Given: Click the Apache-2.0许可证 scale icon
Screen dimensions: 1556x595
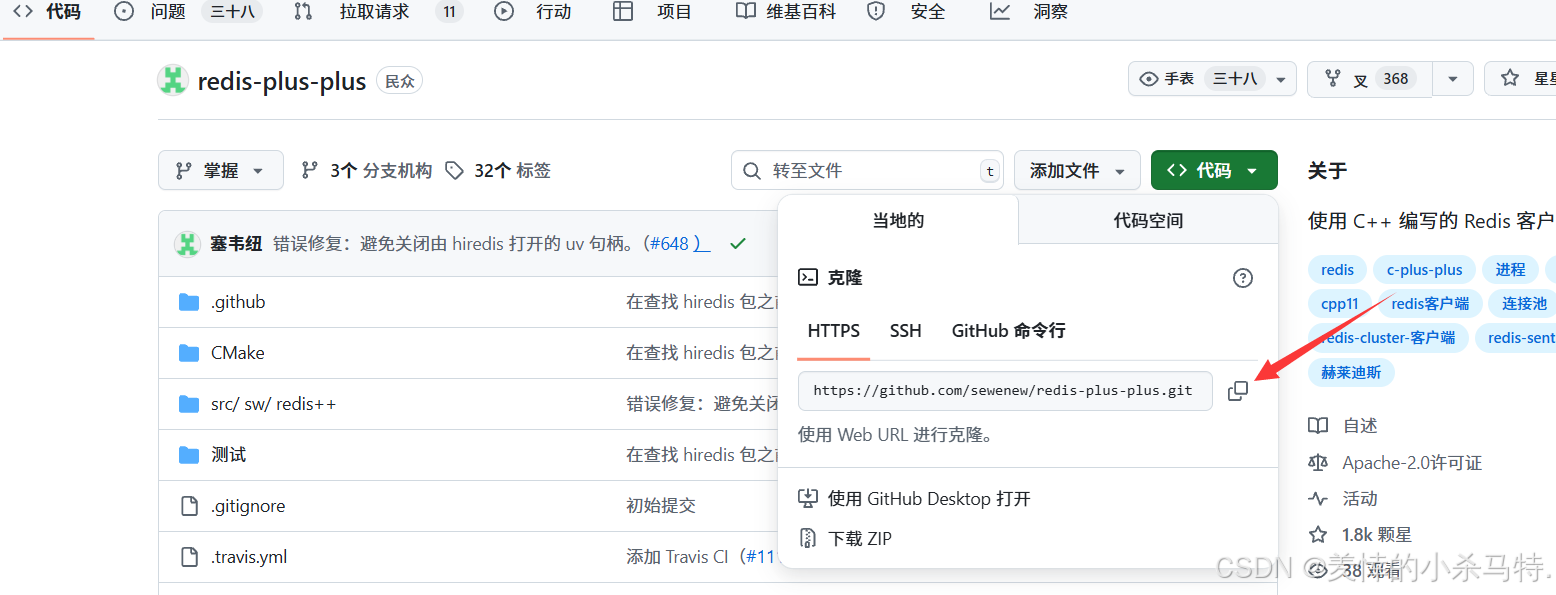Looking at the screenshot, I should click(1318, 462).
